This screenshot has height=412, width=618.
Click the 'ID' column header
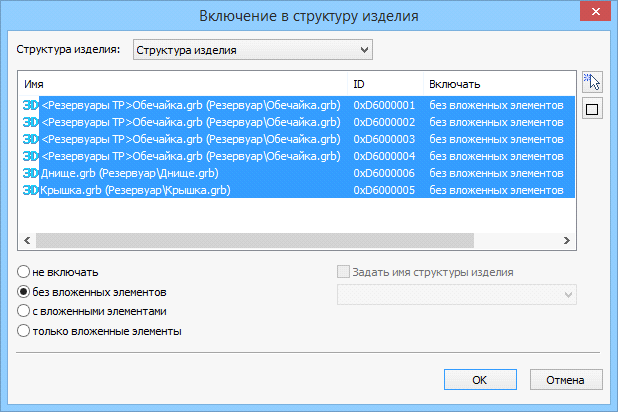(x=385, y=83)
